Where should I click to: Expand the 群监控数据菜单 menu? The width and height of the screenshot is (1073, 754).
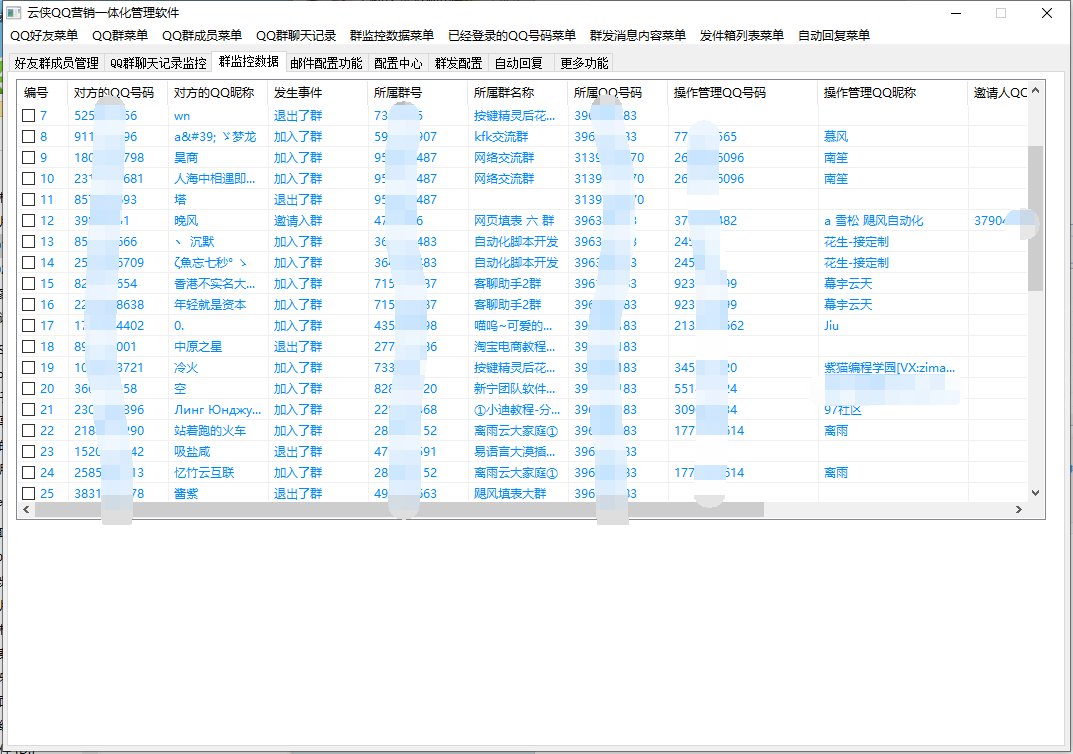click(x=391, y=36)
